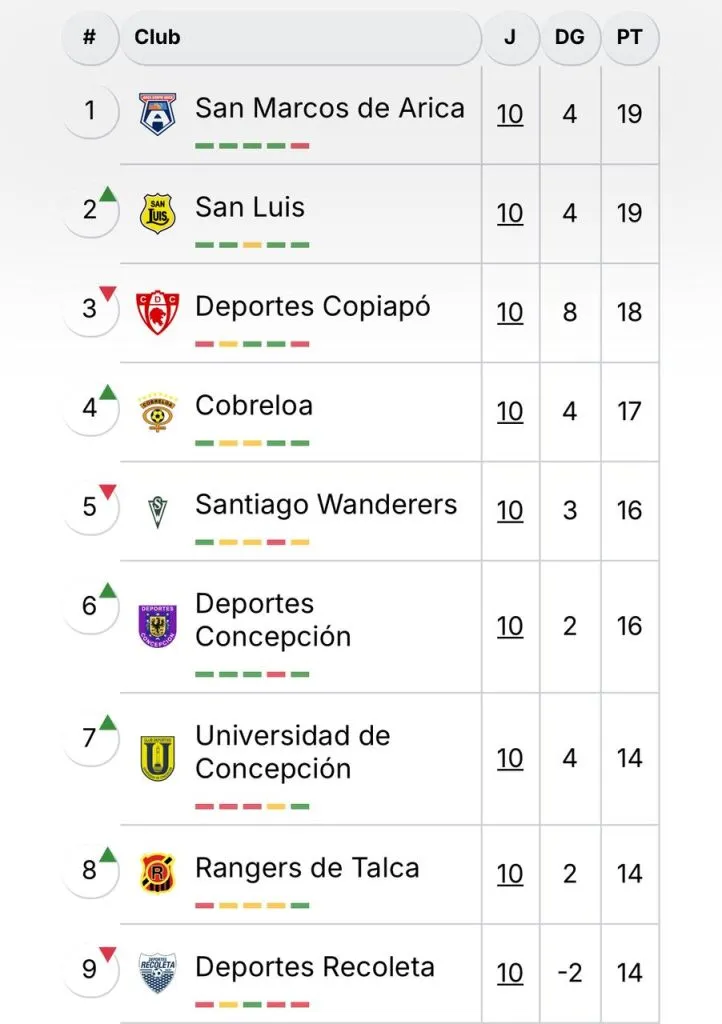Screen dimensions: 722x1024
Task: Click San Luis recent form indicator bars
Action: [252, 245]
